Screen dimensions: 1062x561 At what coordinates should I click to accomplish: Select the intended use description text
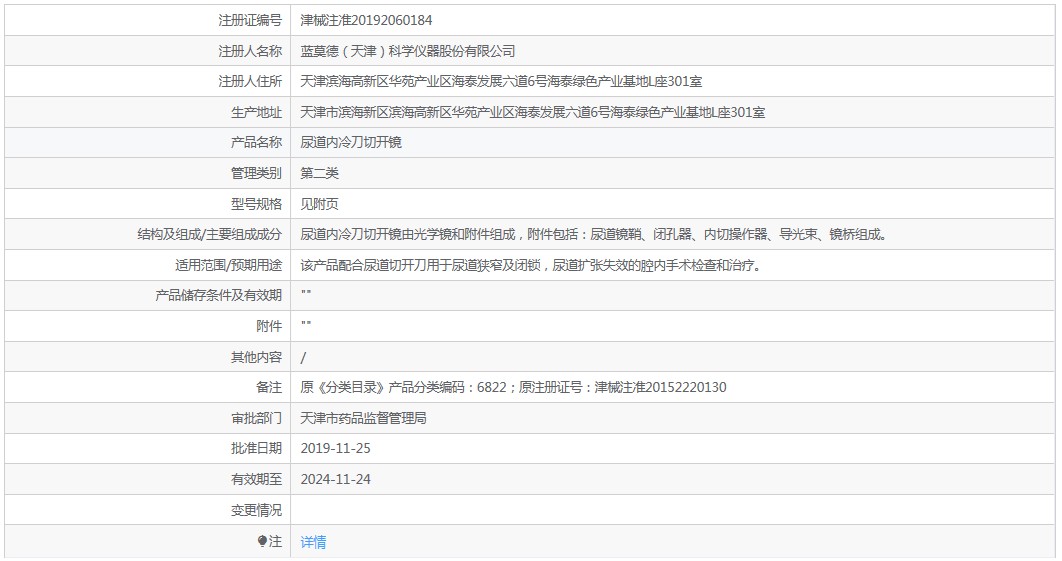tap(532, 266)
